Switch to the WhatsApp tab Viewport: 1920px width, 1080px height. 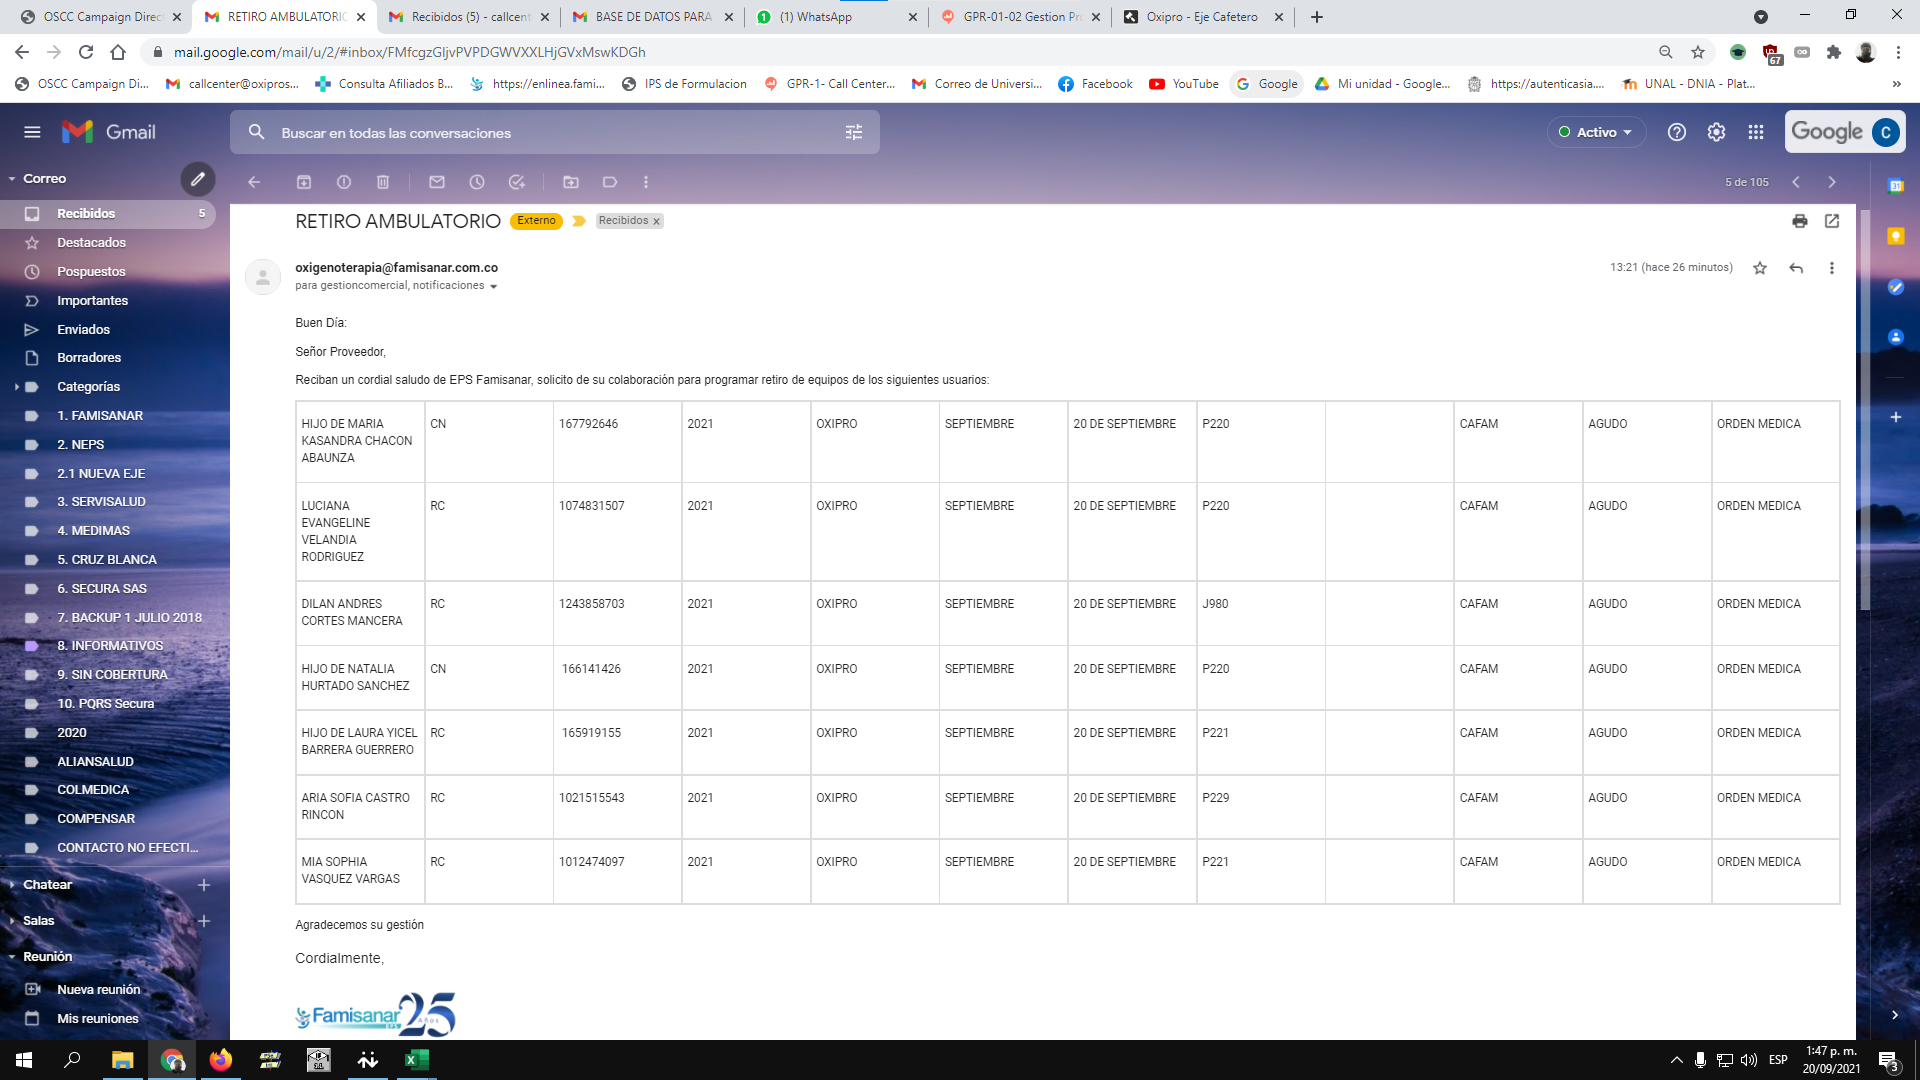836,17
